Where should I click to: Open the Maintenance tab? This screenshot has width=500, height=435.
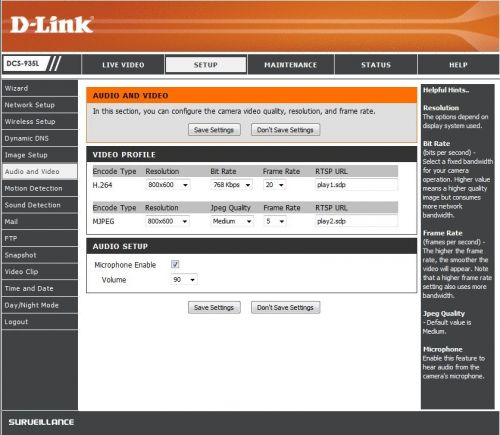(290, 65)
